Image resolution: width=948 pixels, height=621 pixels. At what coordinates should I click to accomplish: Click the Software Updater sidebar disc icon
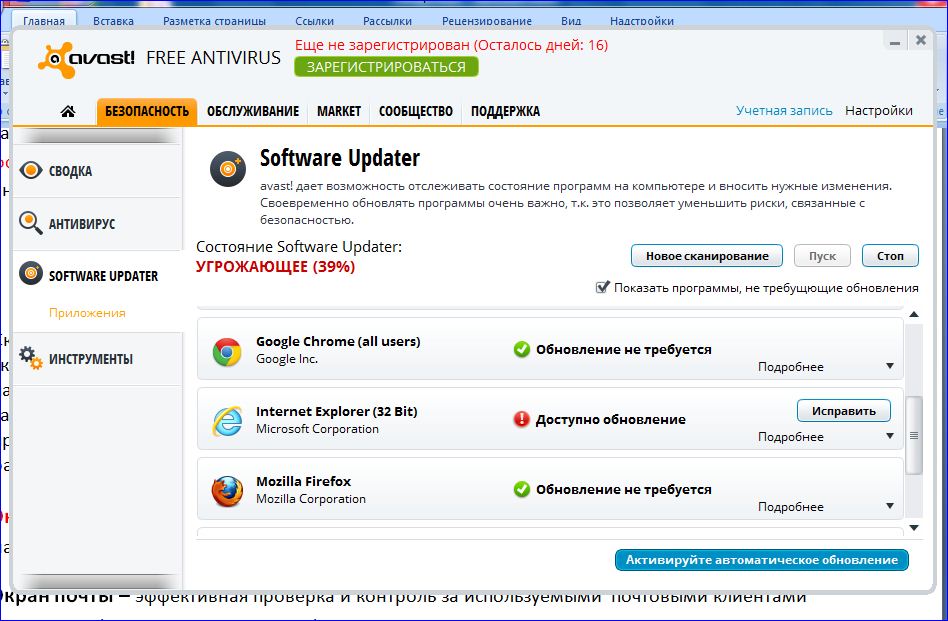click(31, 274)
